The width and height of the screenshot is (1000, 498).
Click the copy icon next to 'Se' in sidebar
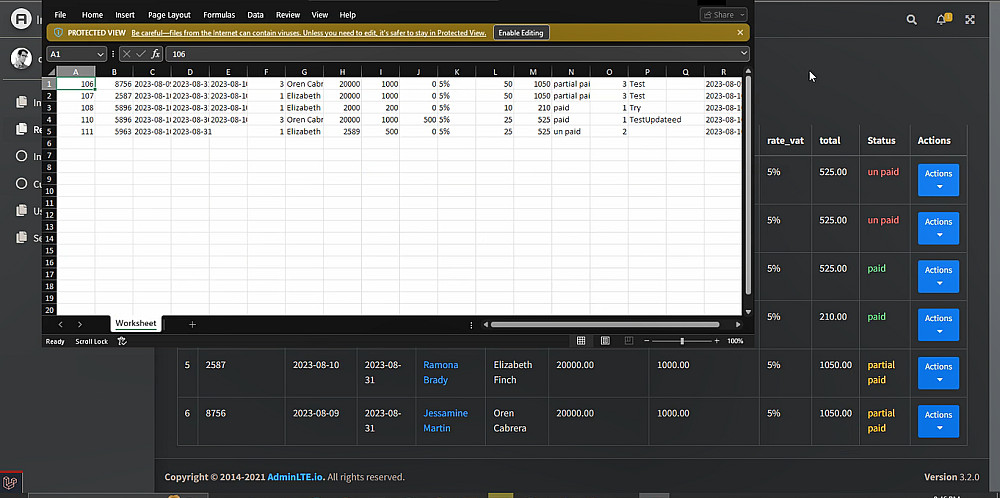click(22, 238)
